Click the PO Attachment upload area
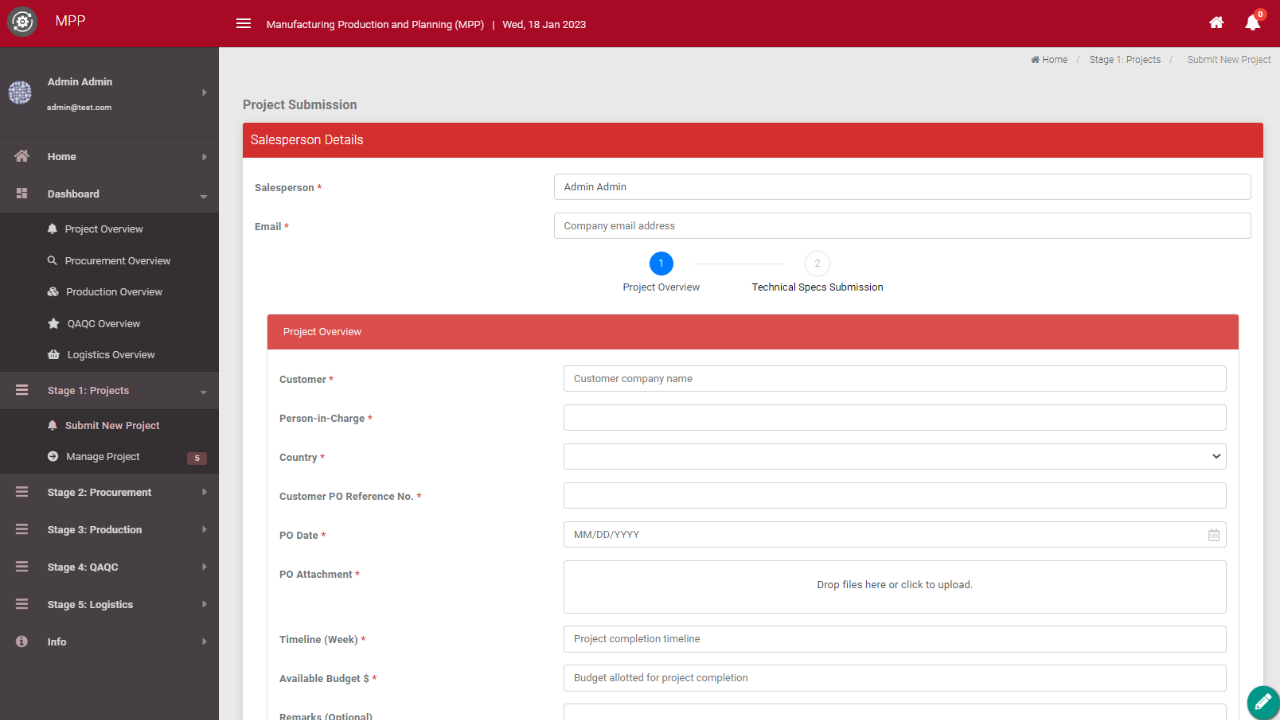Viewport: 1280px width, 720px height. point(894,584)
